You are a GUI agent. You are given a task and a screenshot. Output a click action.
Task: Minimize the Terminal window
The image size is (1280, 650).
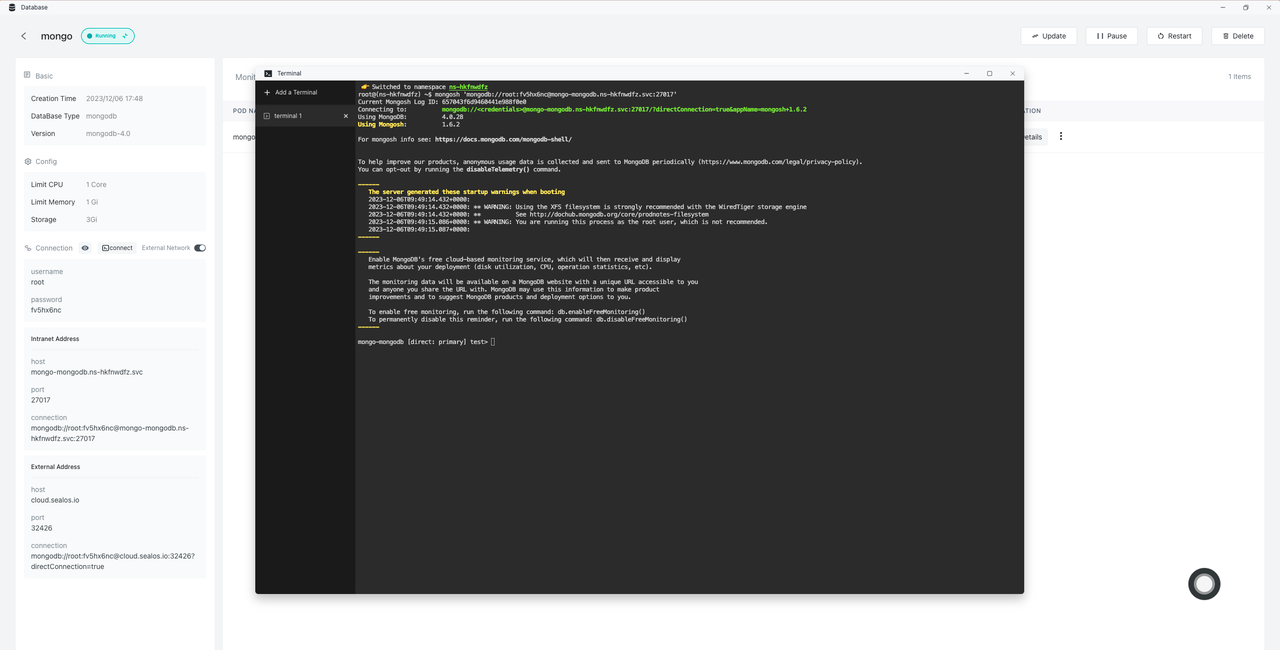coord(966,73)
